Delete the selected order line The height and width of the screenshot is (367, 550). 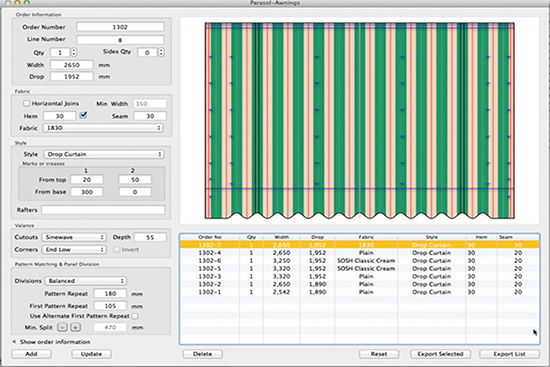click(x=202, y=354)
